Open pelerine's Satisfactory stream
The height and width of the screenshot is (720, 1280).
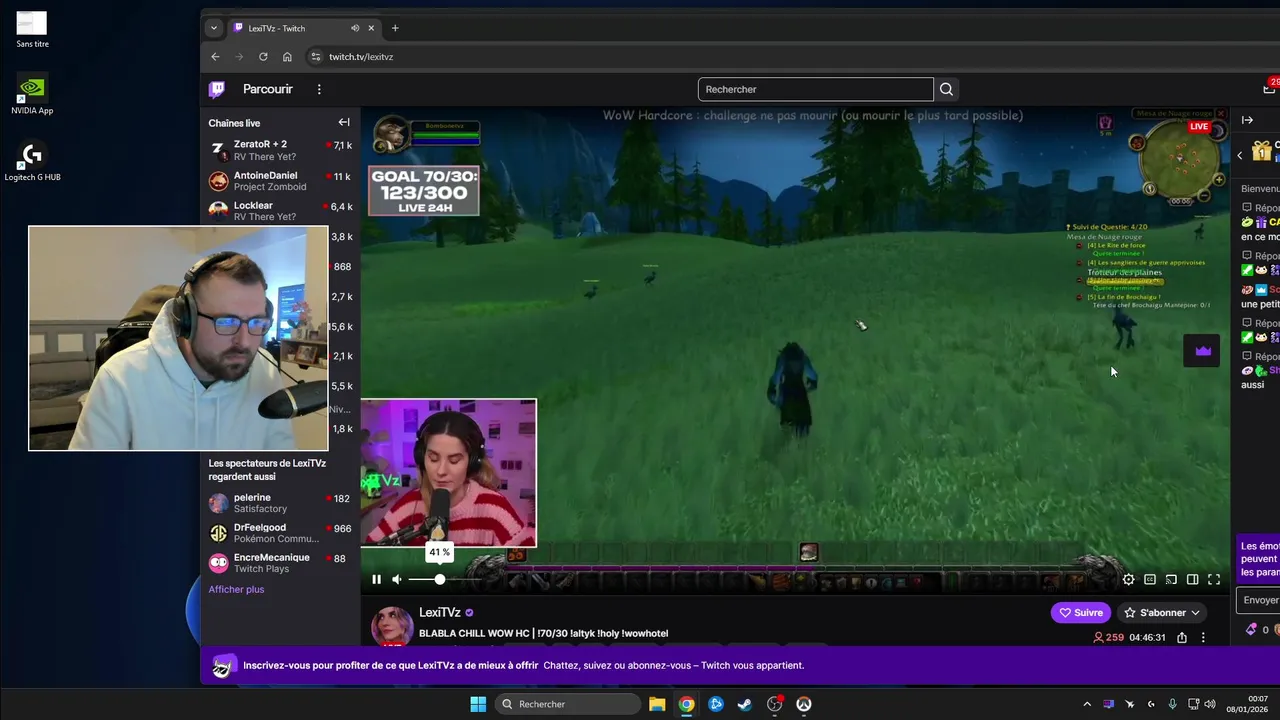click(280, 503)
